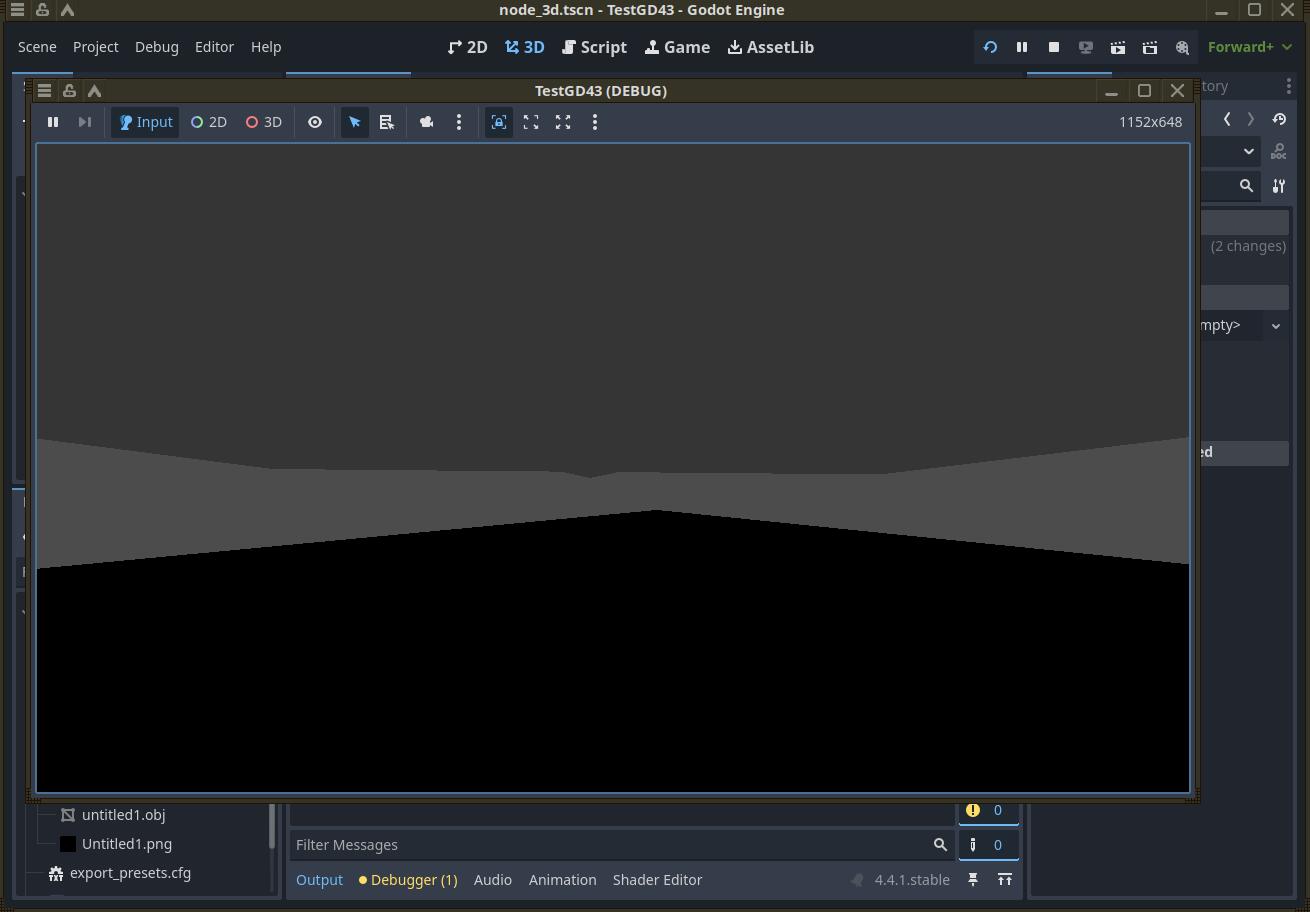Viewport: 1310px width, 912px height.
Task: Open documentation with the DOC icon
Action: [1279, 152]
